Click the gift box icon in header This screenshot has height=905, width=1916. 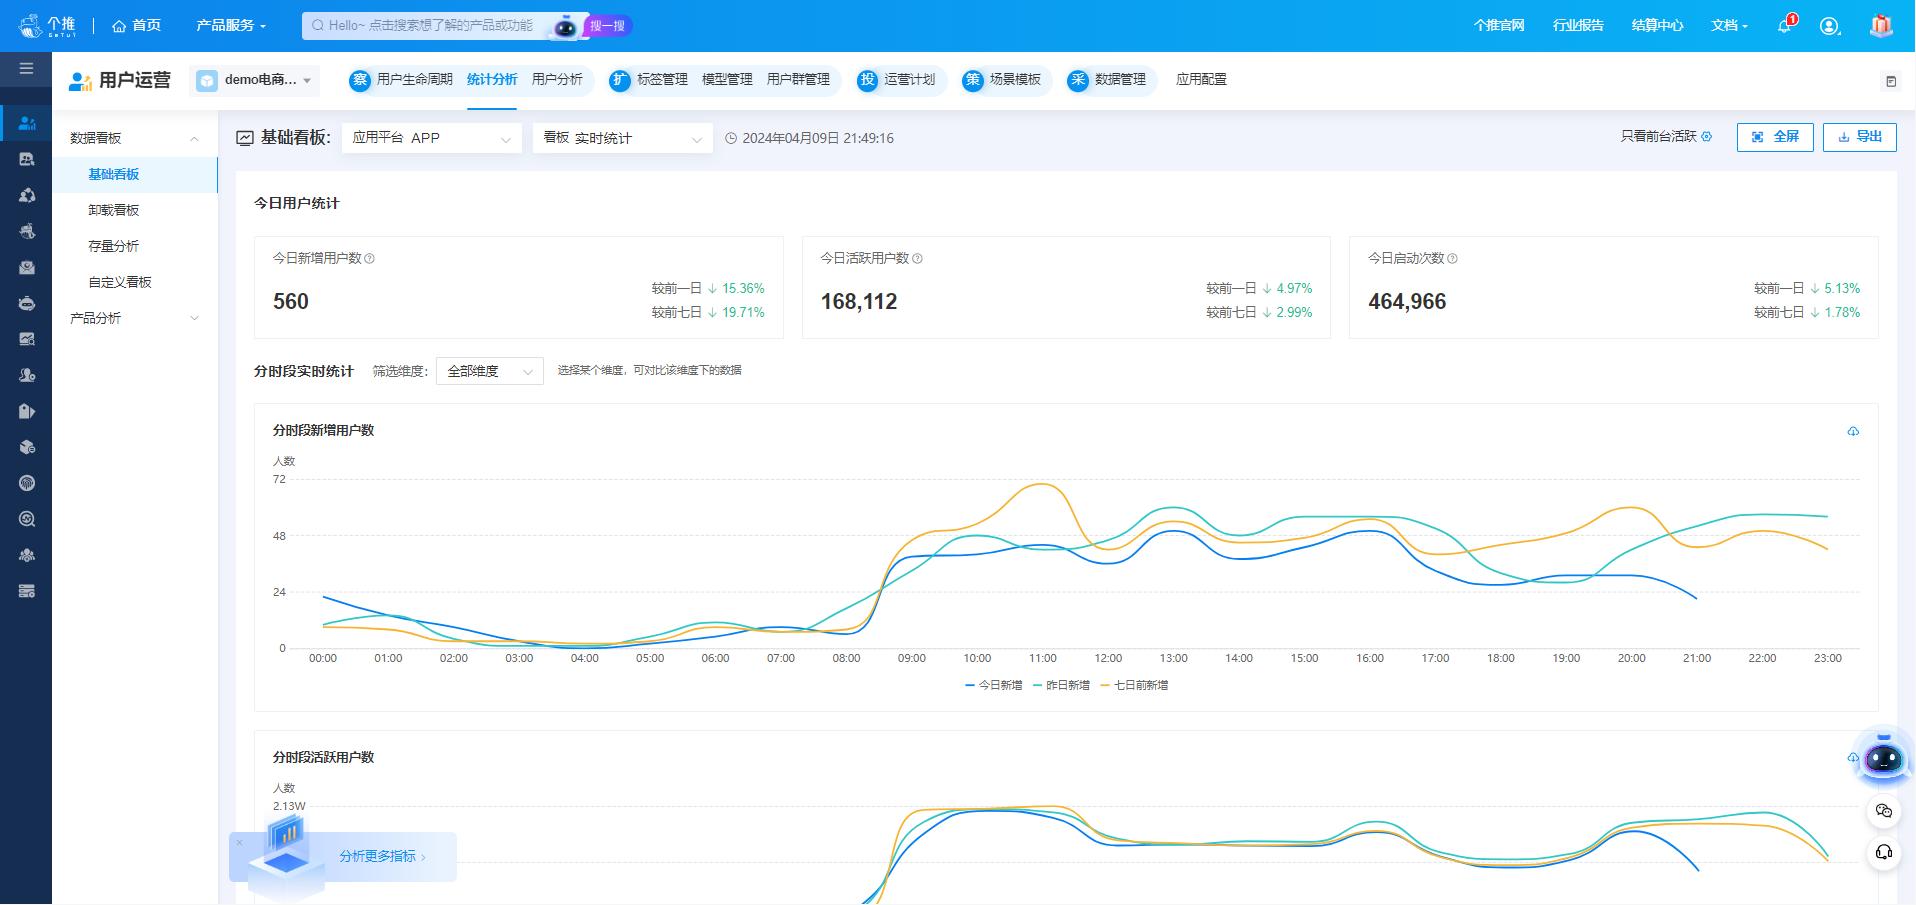click(x=1881, y=25)
